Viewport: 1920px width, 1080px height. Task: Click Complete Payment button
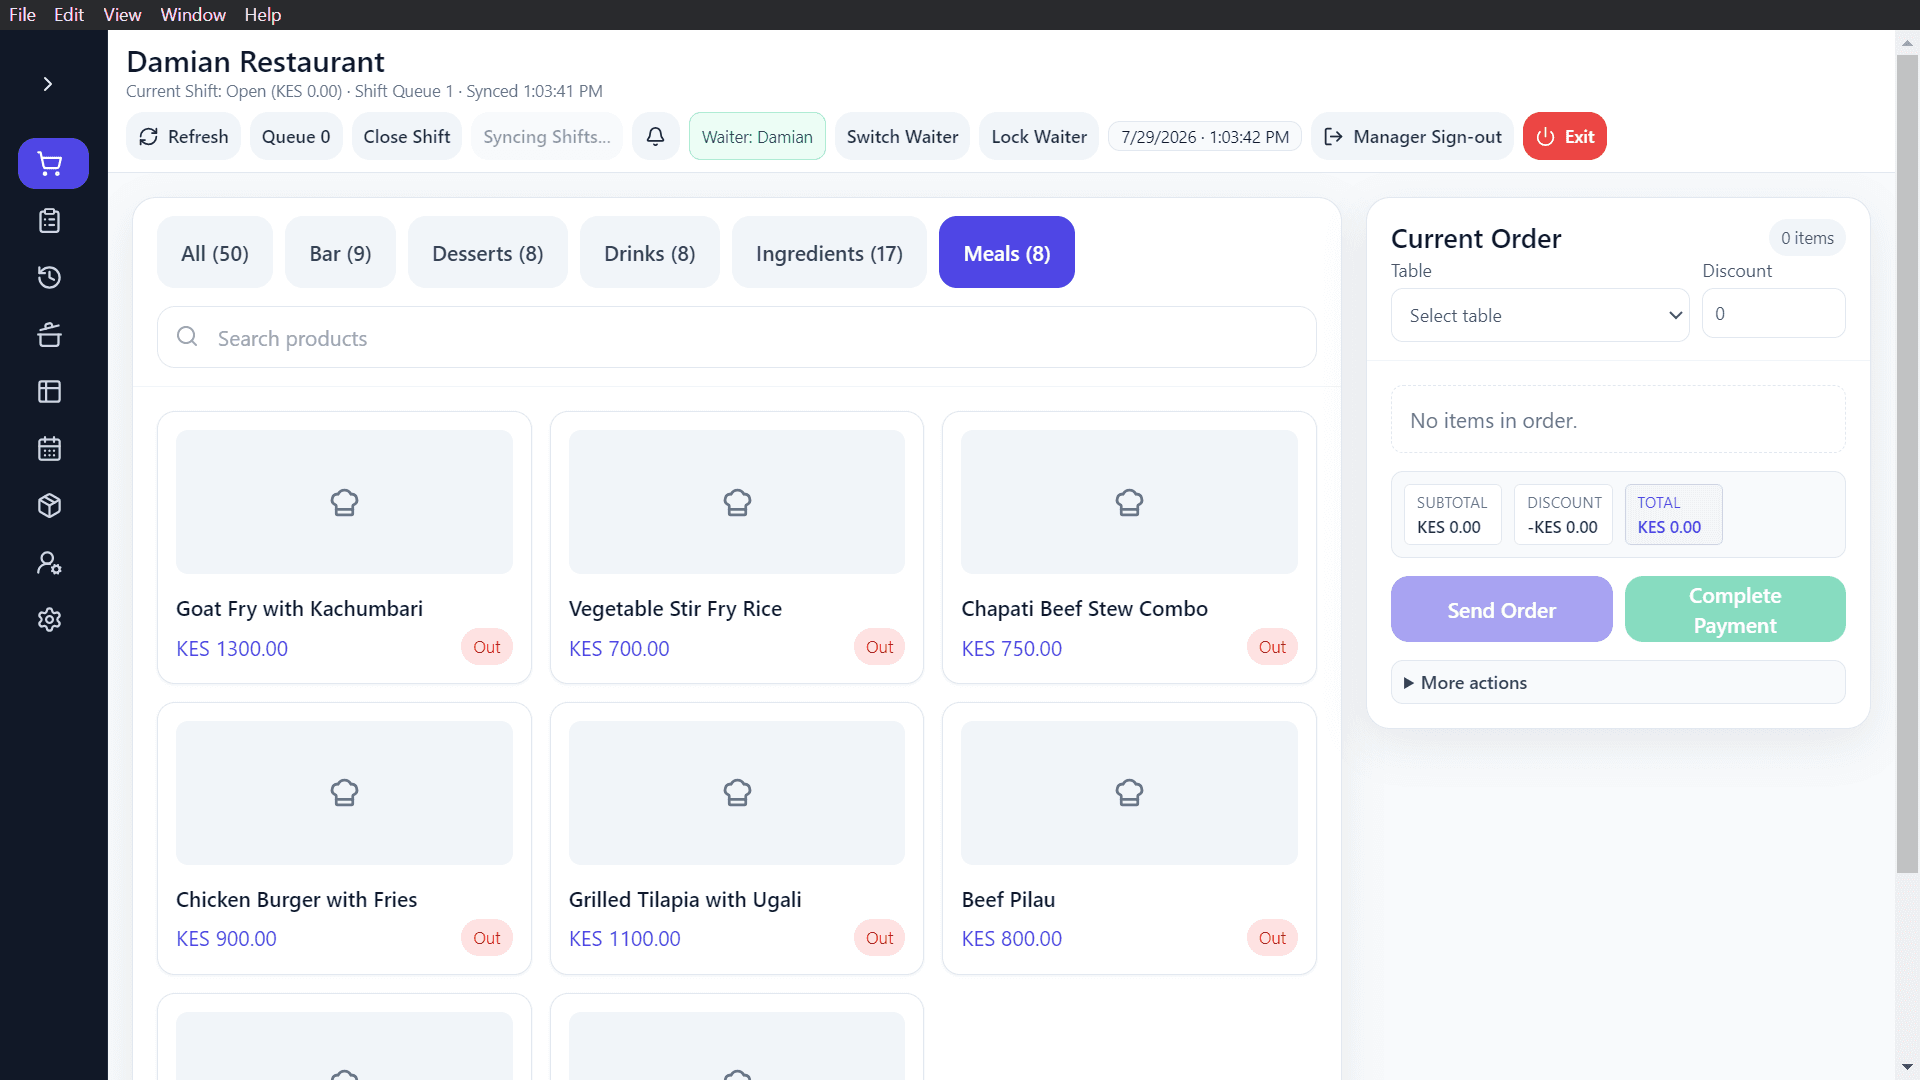click(1735, 609)
